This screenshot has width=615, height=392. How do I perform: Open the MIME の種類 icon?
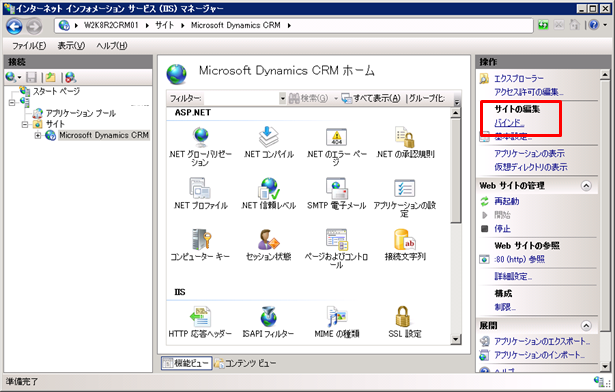click(337, 323)
